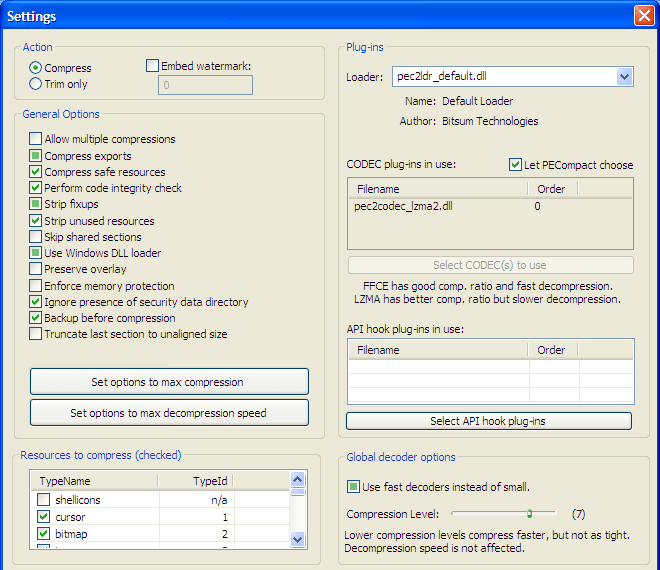Click Set options to max compression
Screen dimensions: 660x570
tap(169, 381)
